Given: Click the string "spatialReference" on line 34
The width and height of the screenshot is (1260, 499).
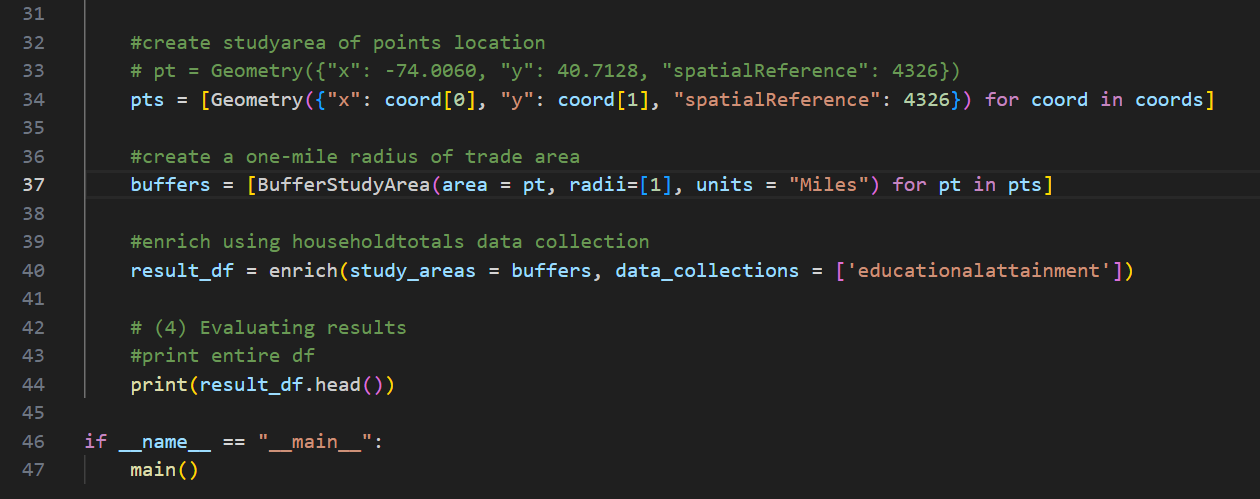Looking at the screenshot, I should click(x=776, y=100).
